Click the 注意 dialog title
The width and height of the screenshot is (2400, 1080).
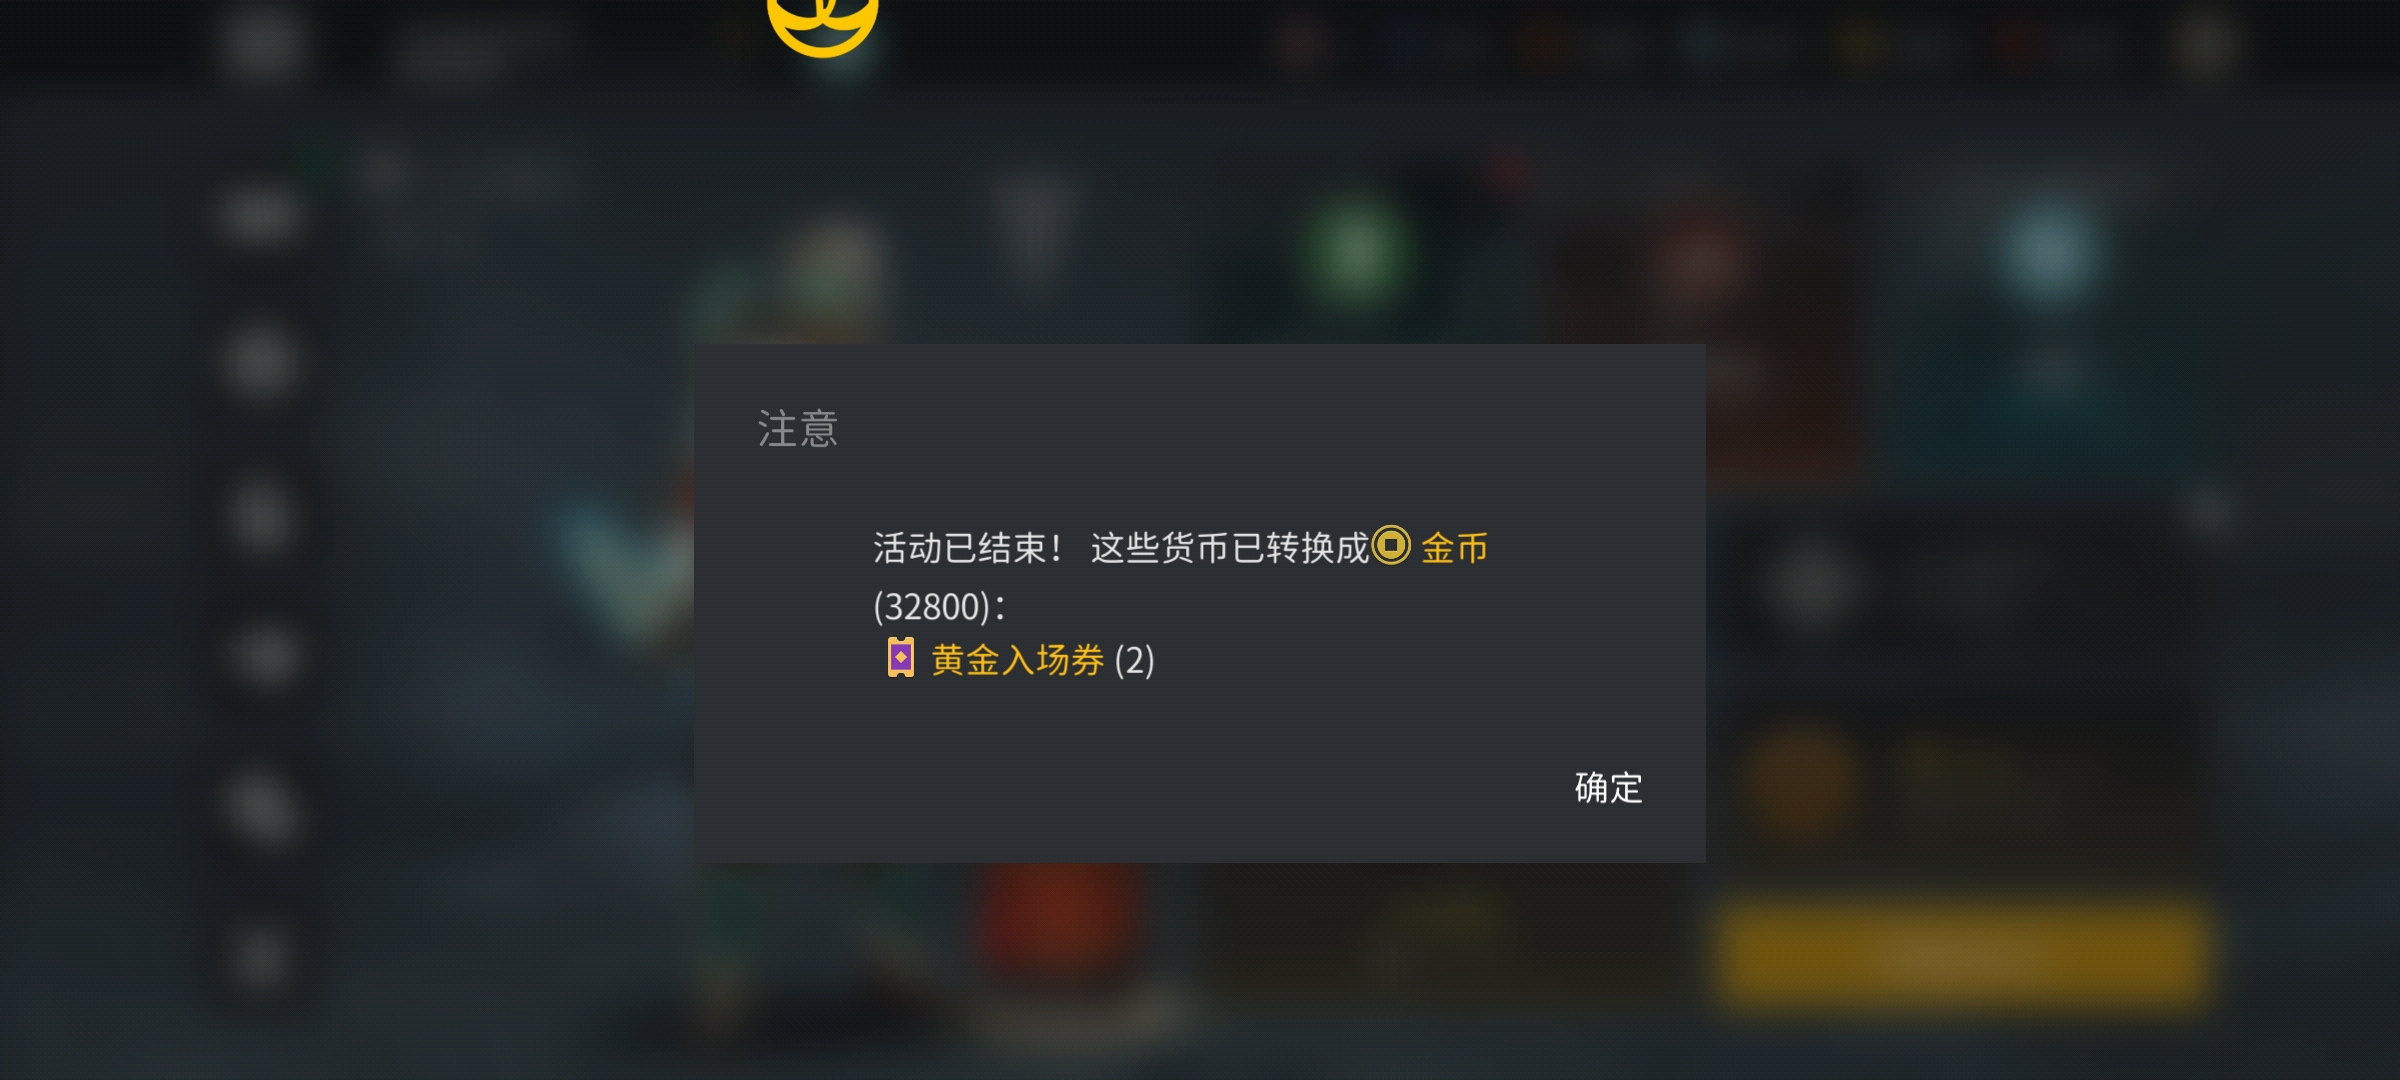[x=797, y=429]
